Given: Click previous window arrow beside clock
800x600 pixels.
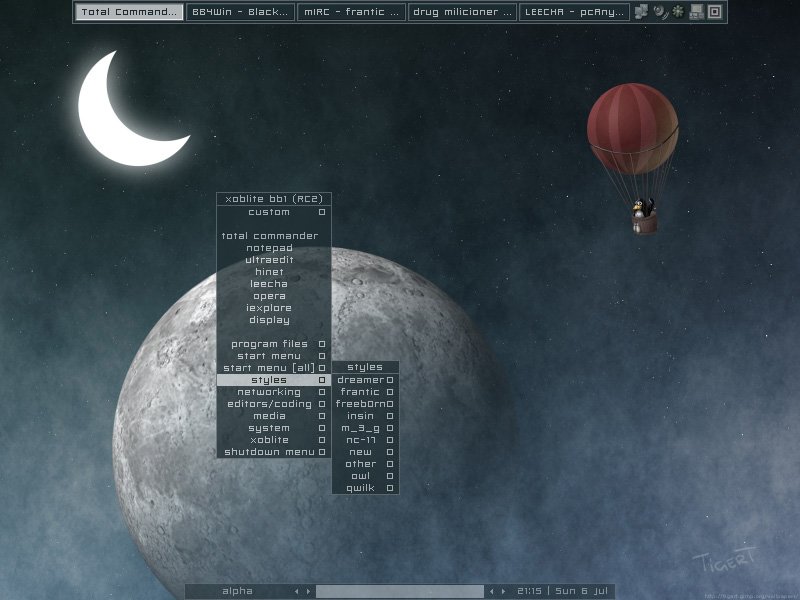Looking at the screenshot, I should tap(491, 591).
